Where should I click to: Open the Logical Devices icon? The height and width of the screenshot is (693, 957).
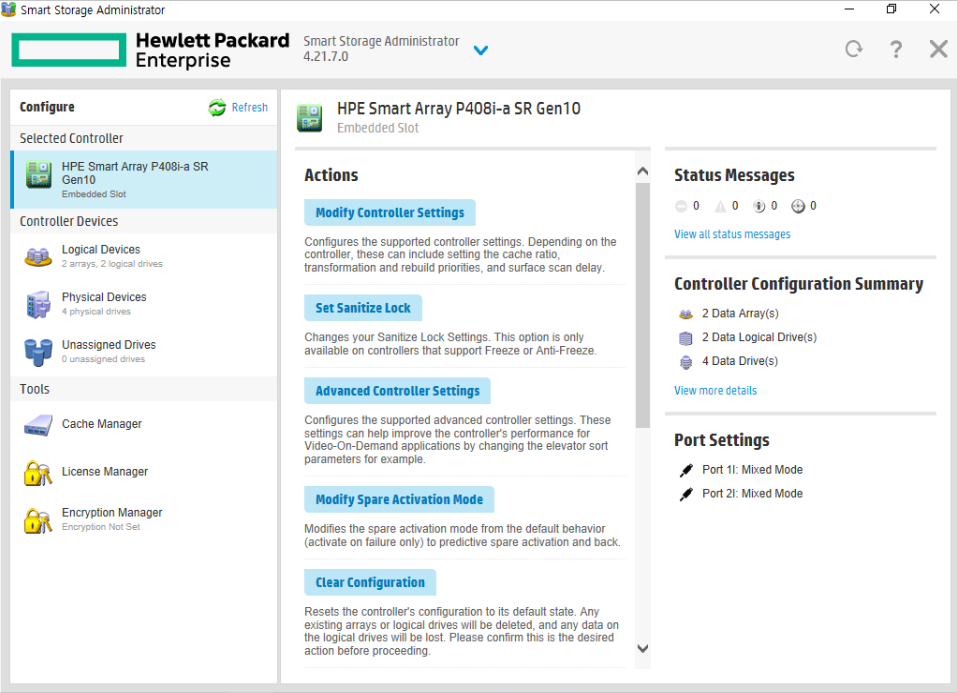click(38, 256)
